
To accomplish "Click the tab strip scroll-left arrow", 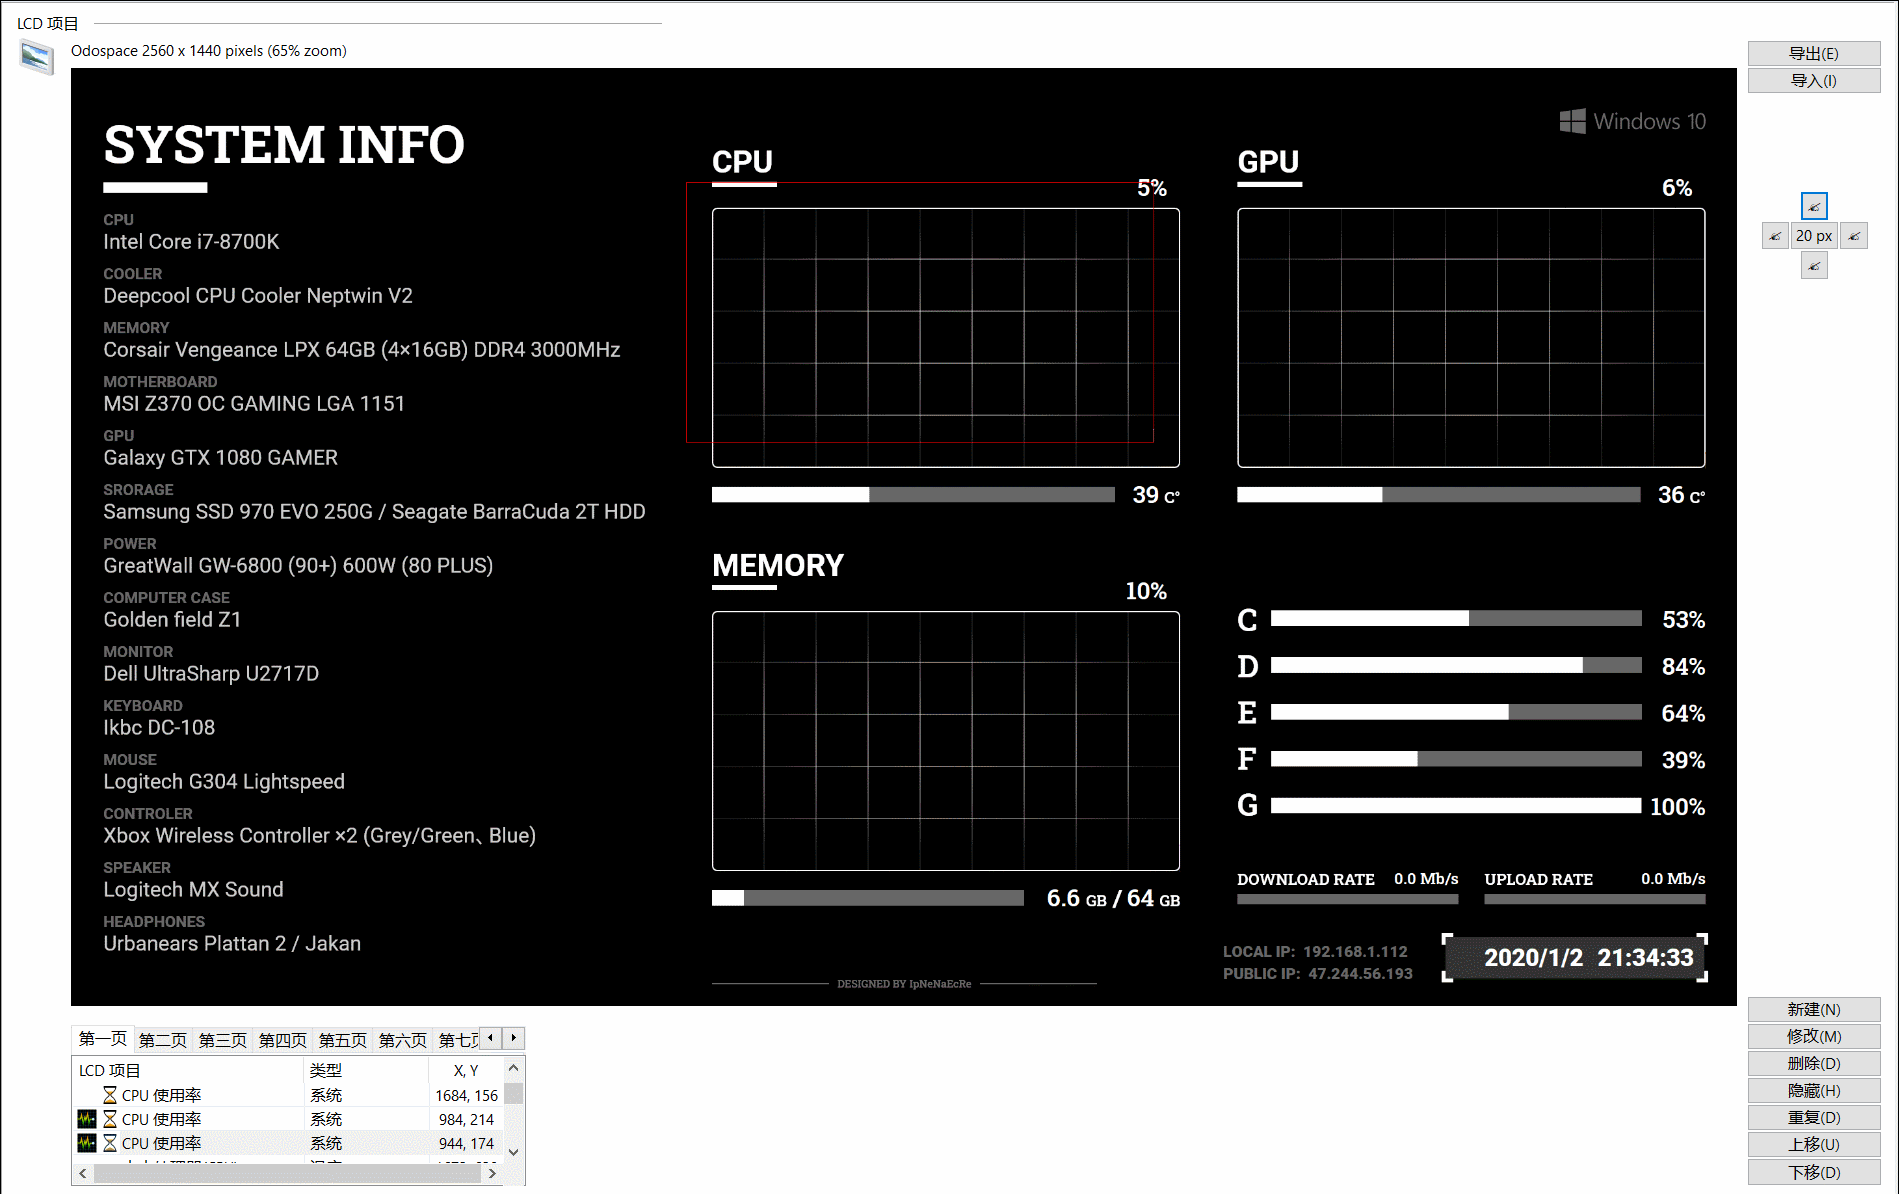I will click(x=490, y=1038).
